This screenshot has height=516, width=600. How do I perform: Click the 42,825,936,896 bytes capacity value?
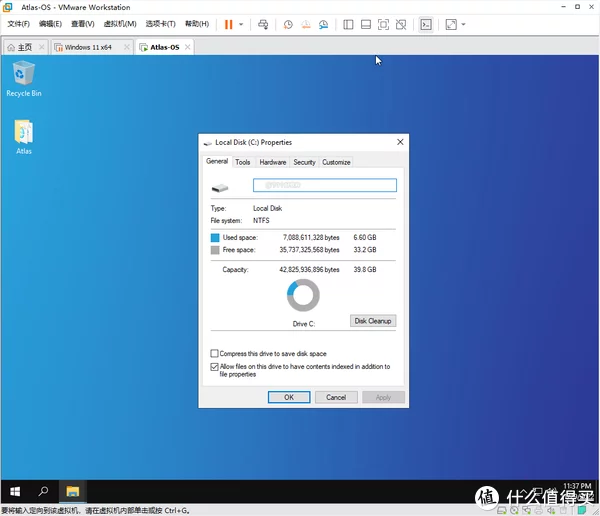point(309,269)
